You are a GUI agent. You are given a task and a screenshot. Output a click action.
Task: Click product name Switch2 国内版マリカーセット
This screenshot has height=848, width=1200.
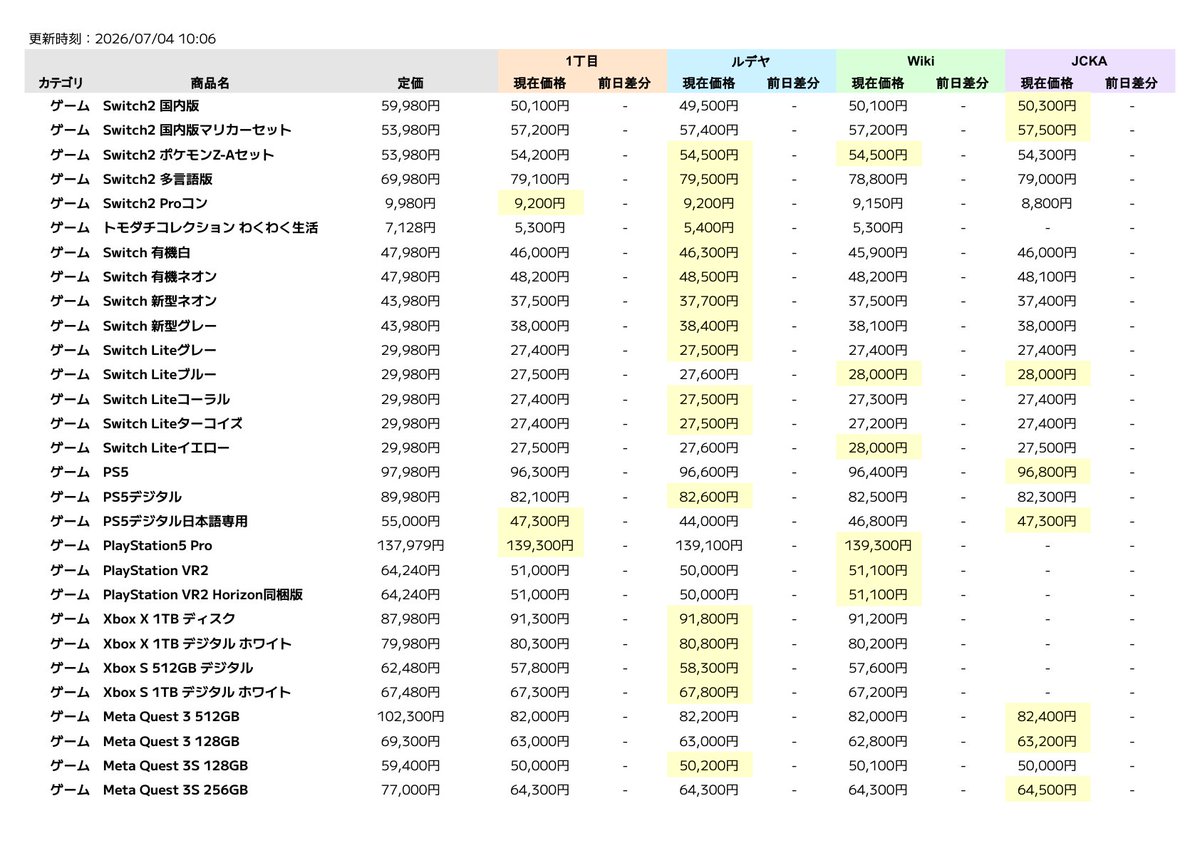197,130
